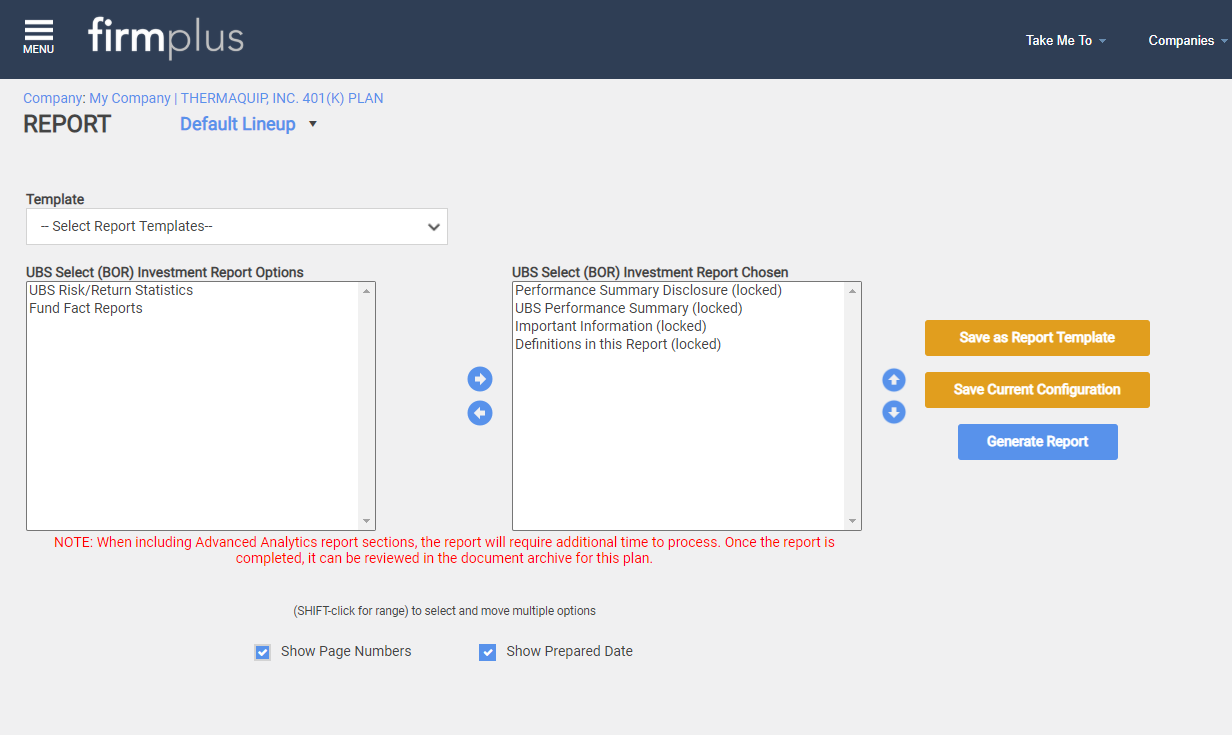Select Fund Fact Reports option
The width and height of the screenshot is (1232, 735).
[x=192, y=309]
